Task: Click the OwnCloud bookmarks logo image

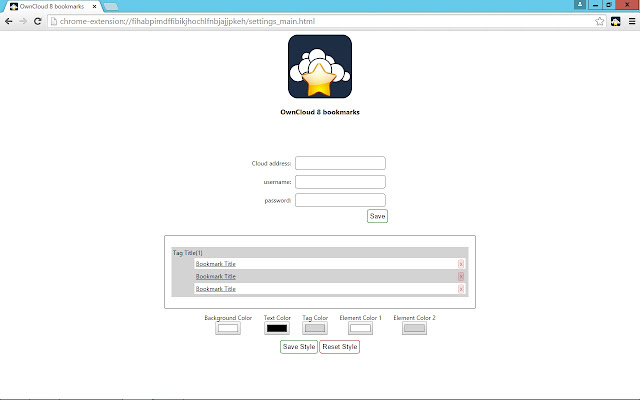Action: coord(320,67)
